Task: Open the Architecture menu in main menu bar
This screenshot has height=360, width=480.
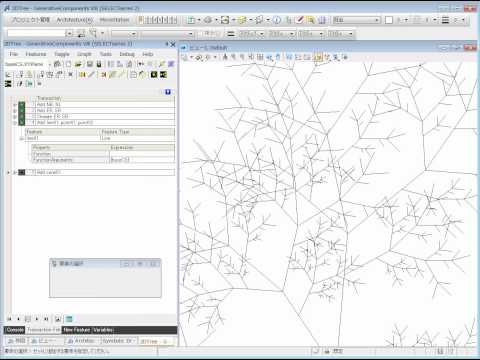Action: [x=75, y=20]
